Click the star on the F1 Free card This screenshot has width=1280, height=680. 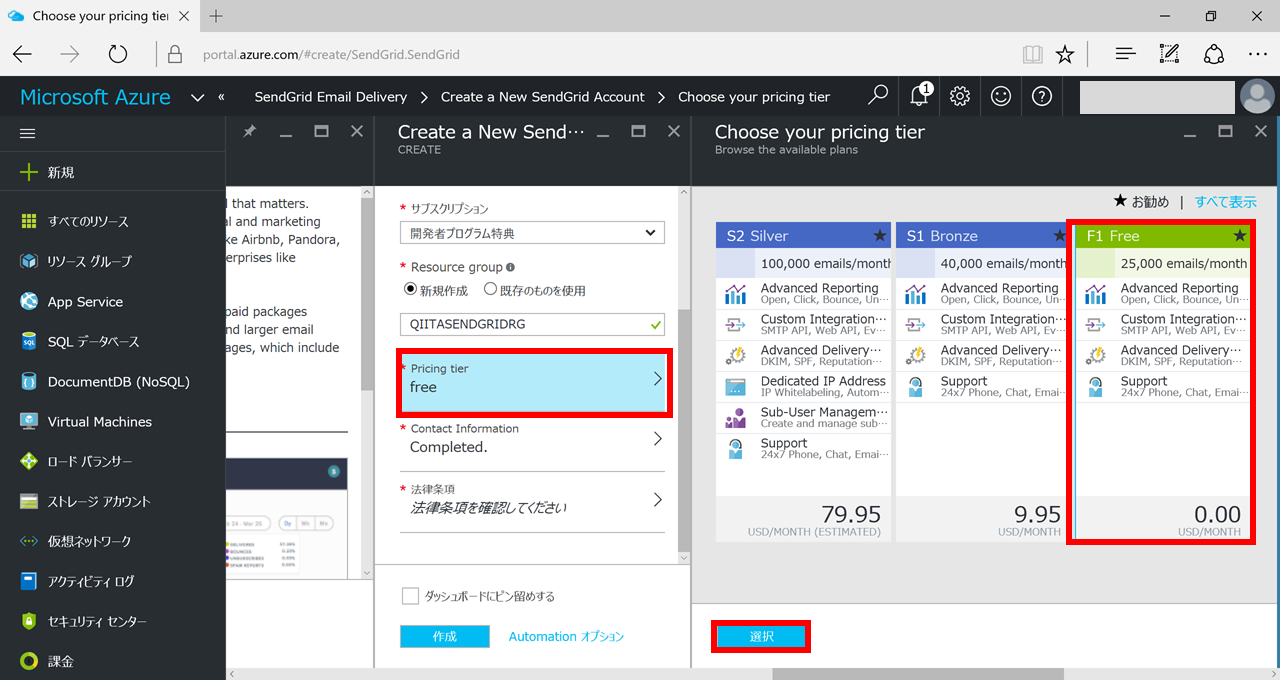1240,236
